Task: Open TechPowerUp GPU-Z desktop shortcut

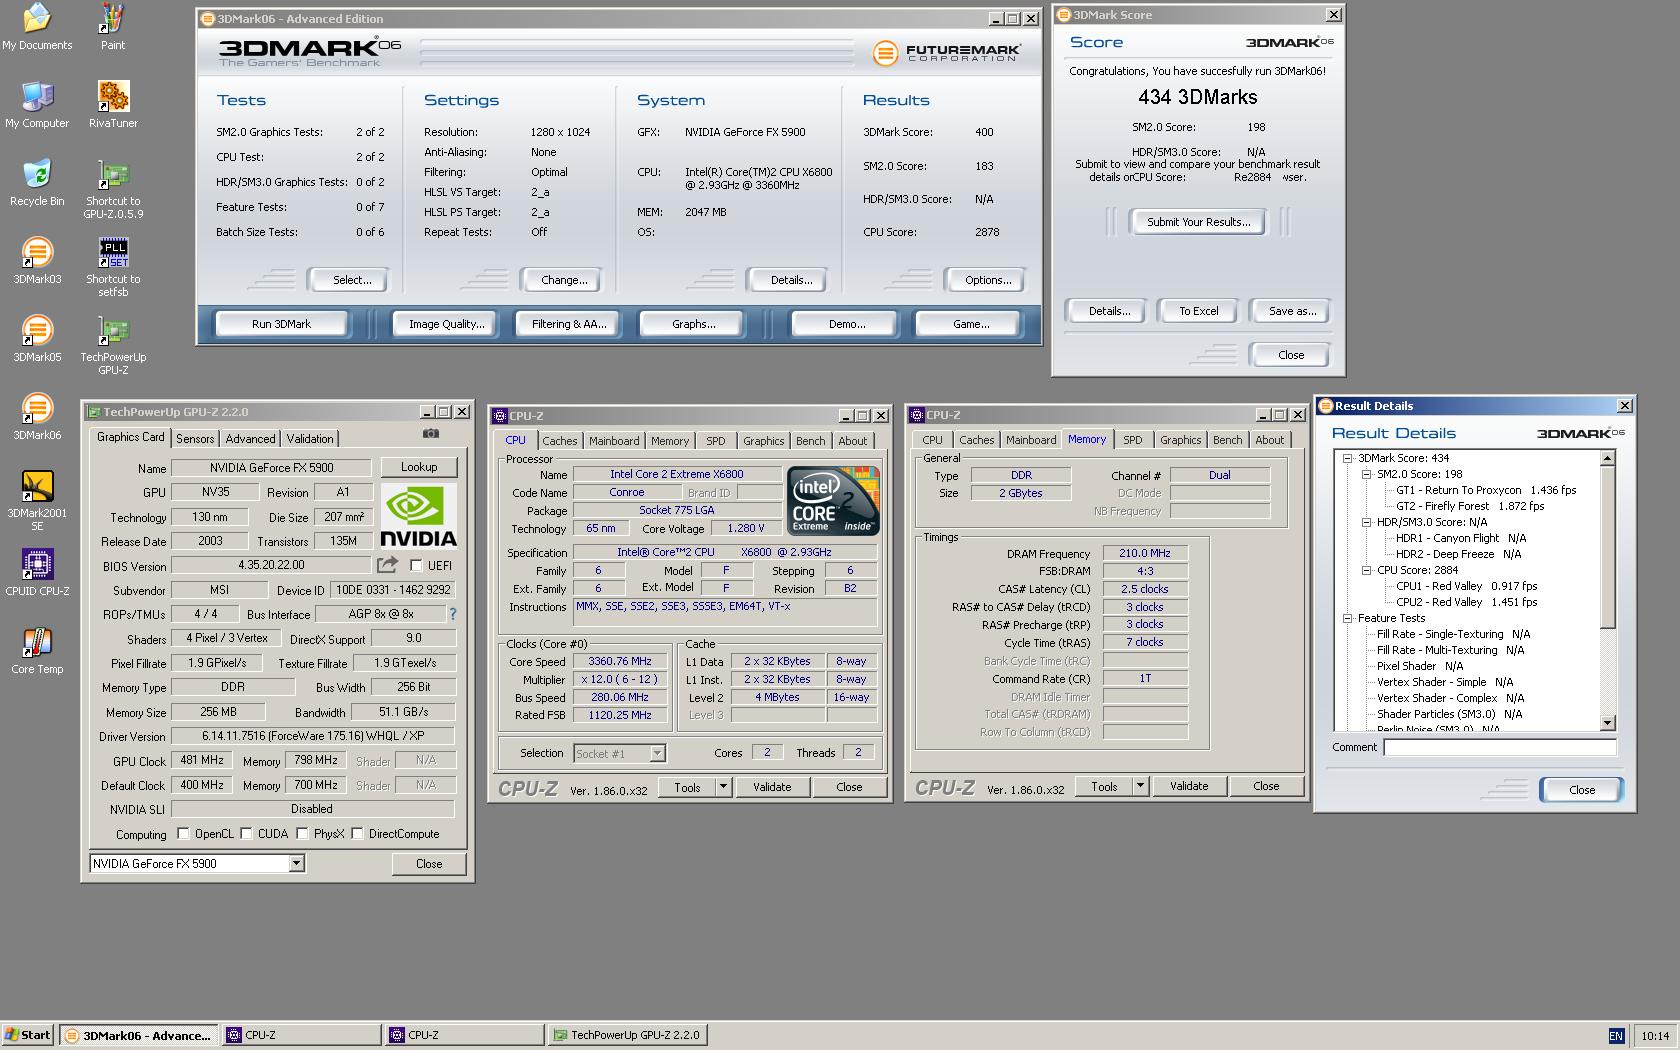Action: (113, 345)
